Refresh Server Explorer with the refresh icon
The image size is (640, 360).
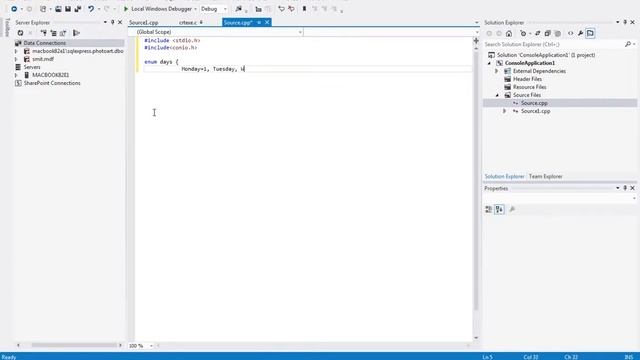[20, 33]
